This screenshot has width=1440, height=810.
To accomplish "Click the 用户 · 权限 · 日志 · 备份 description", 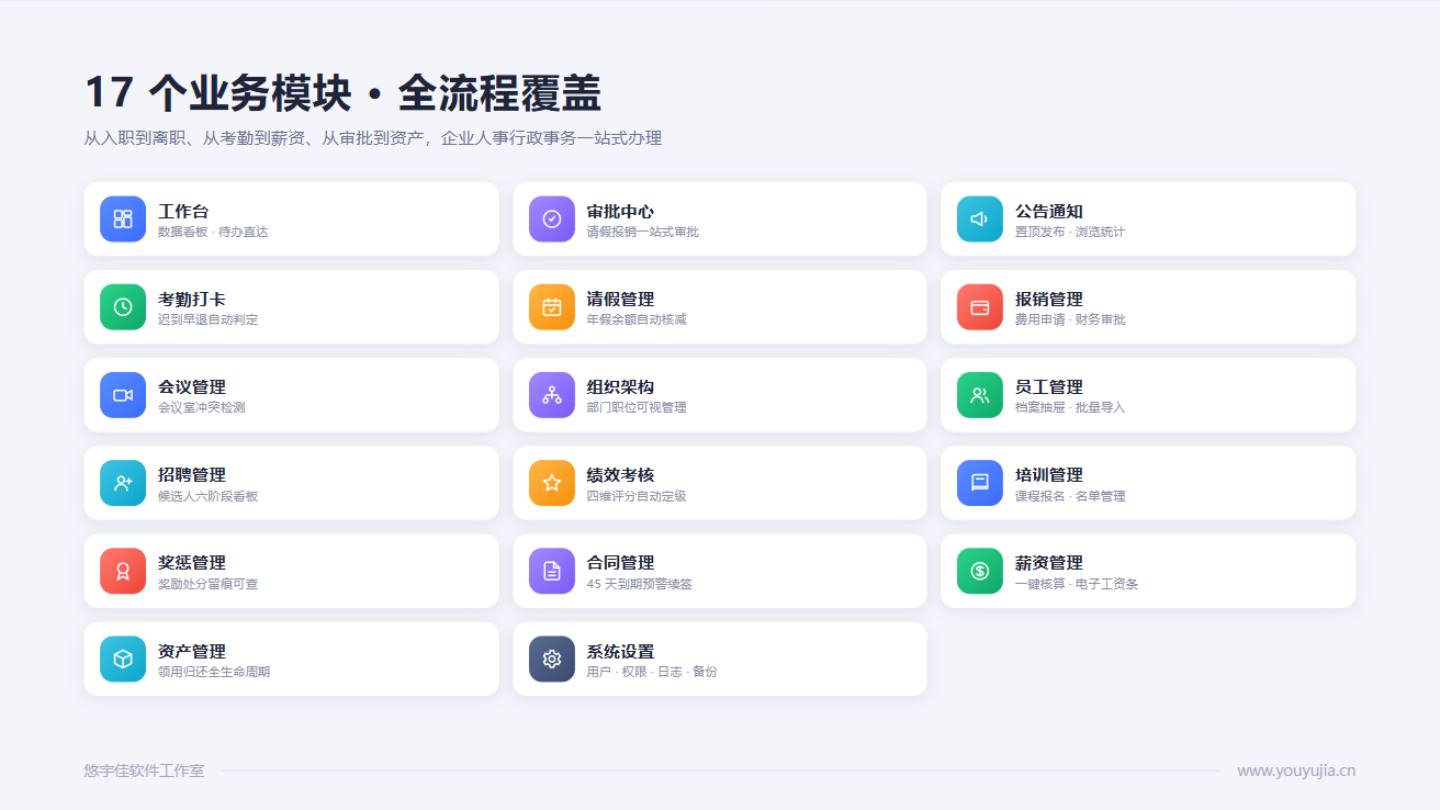I will [652, 672].
